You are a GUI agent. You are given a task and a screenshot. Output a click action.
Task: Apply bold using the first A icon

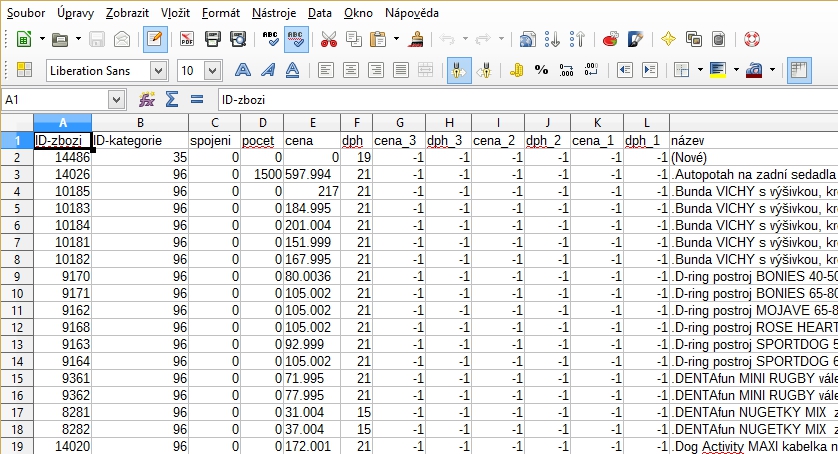click(242, 71)
